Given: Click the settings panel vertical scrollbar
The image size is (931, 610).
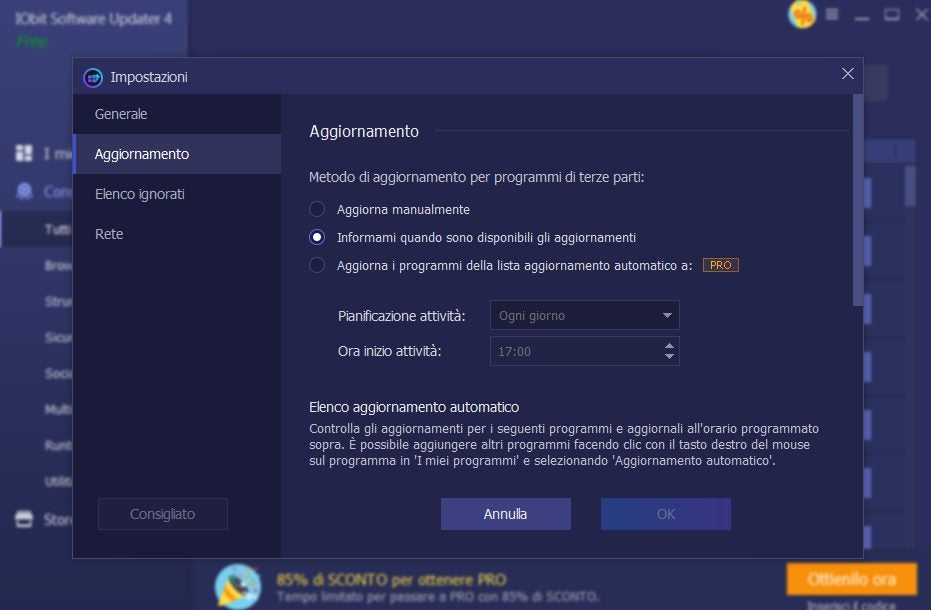Looking at the screenshot, I should coord(857,200).
